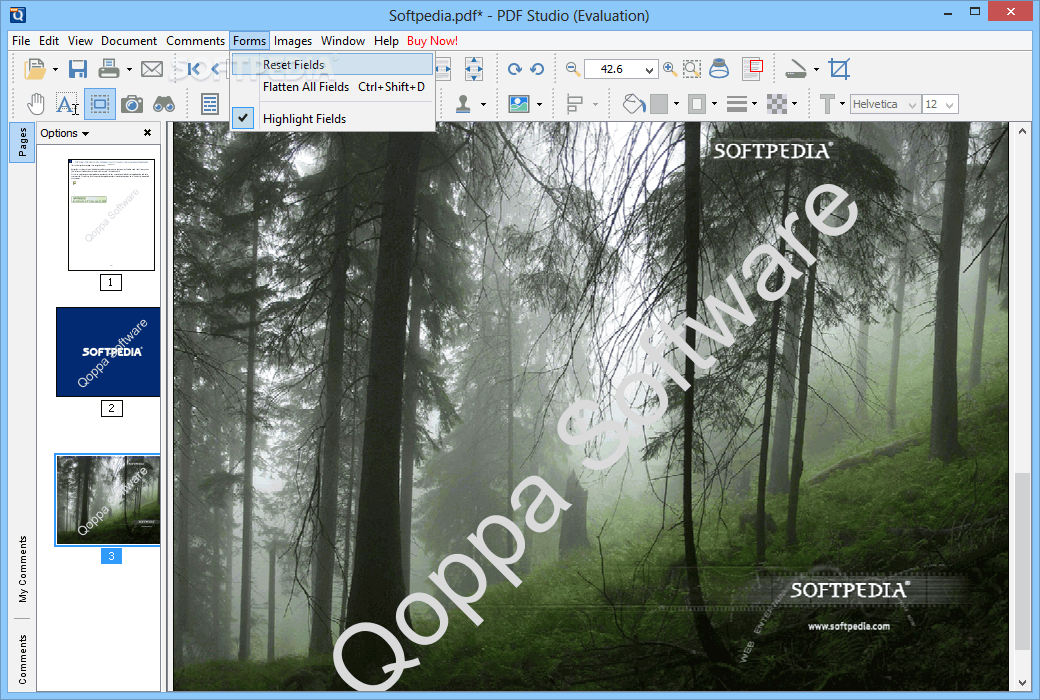Click the Print icon
This screenshot has height=700, width=1040.
[109, 69]
